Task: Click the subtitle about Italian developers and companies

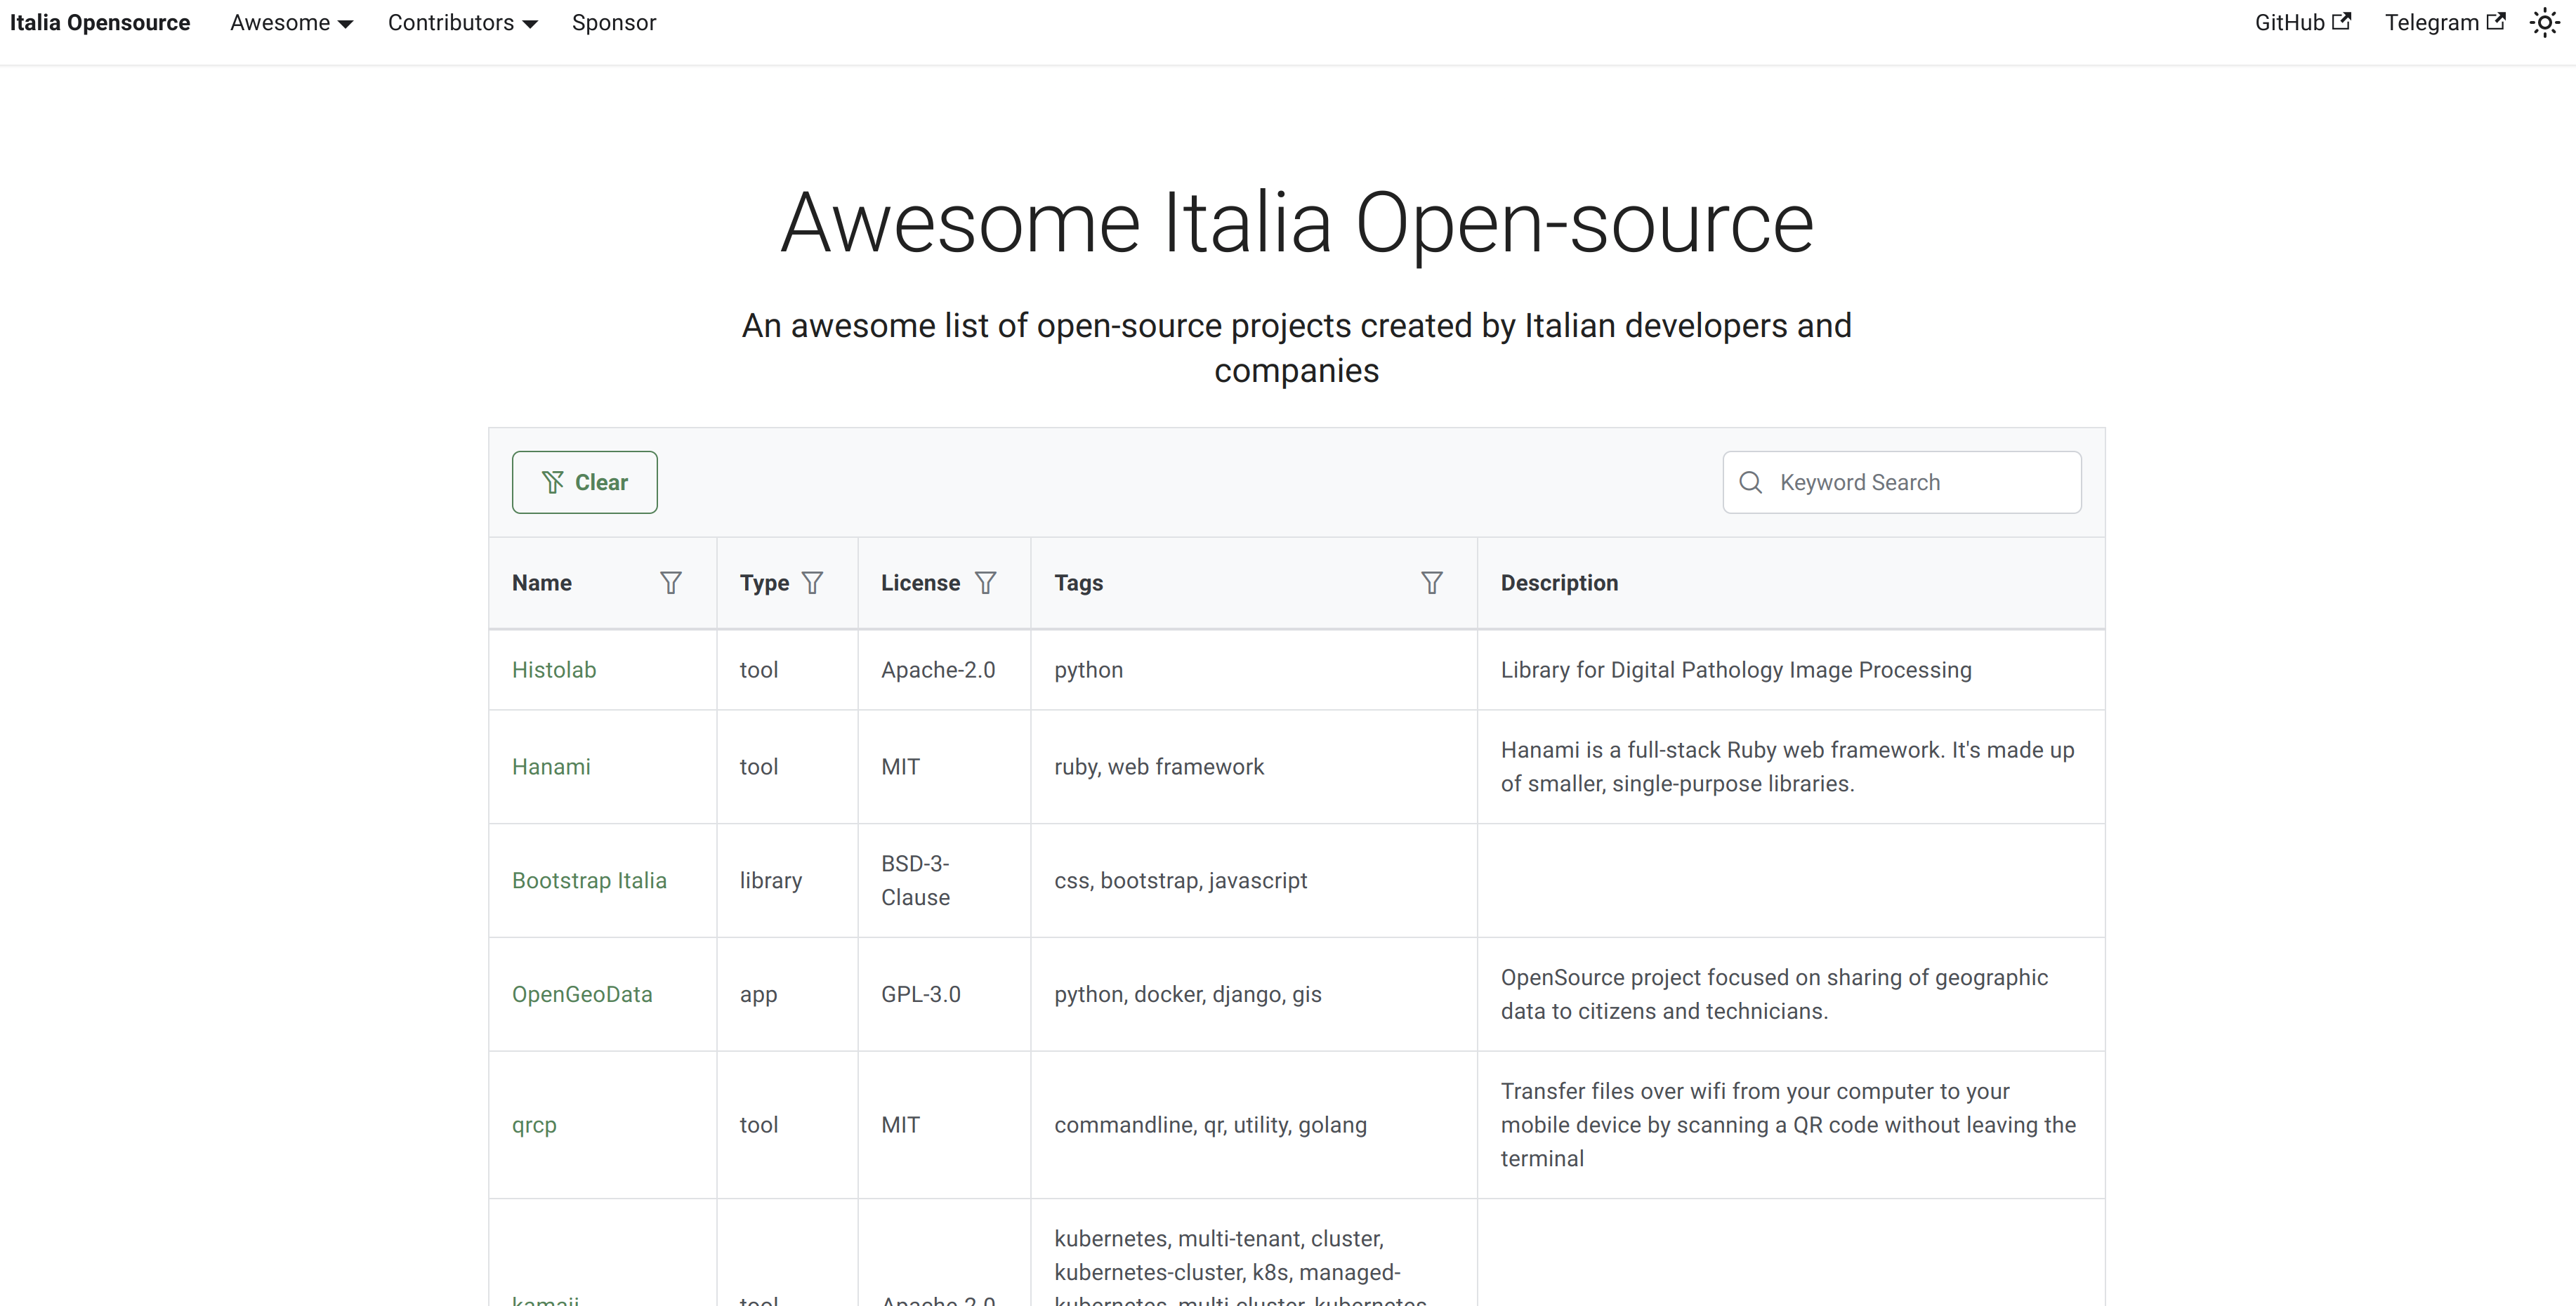Action: 1297,348
